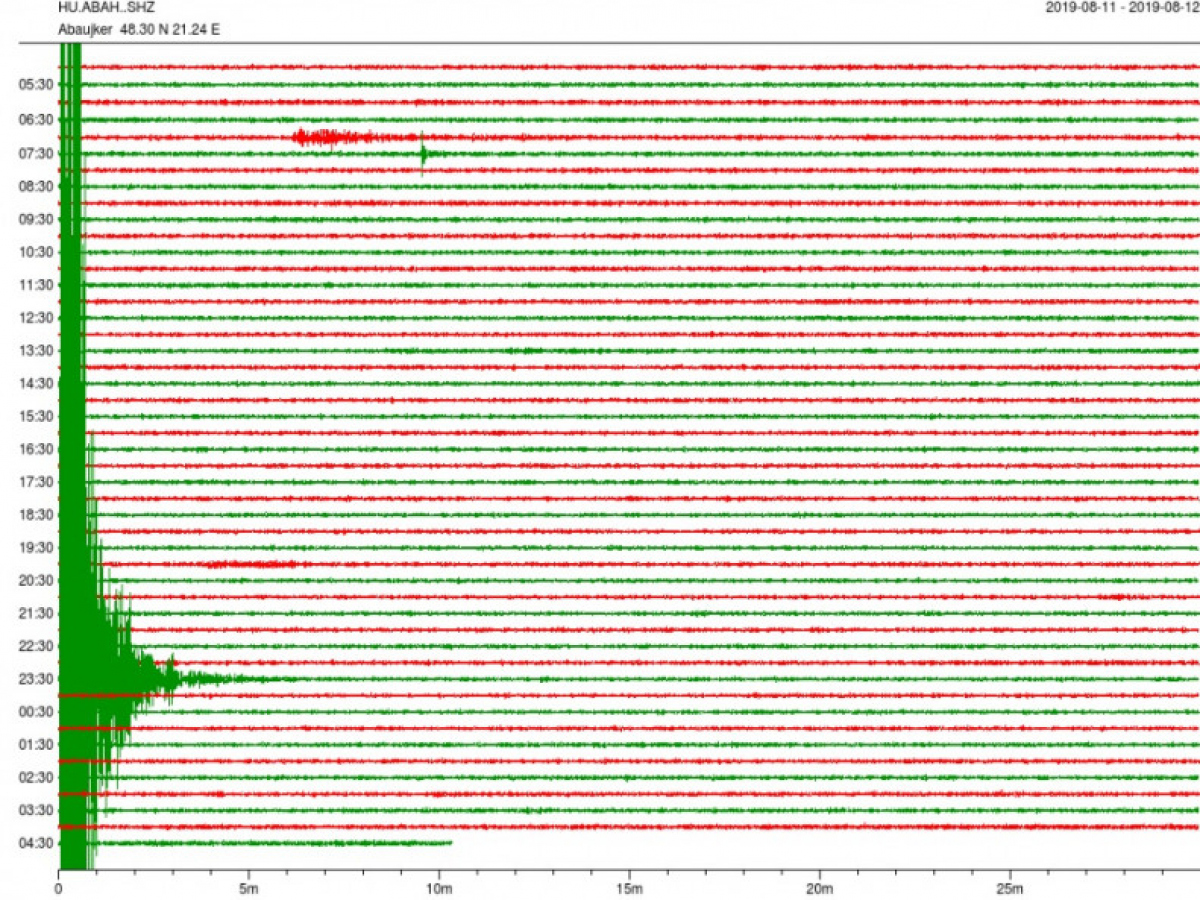Image resolution: width=1200 pixels, height=900 pixels.
Task: Click the red signal burst near 20:00 row
Action: click(250, 564)
